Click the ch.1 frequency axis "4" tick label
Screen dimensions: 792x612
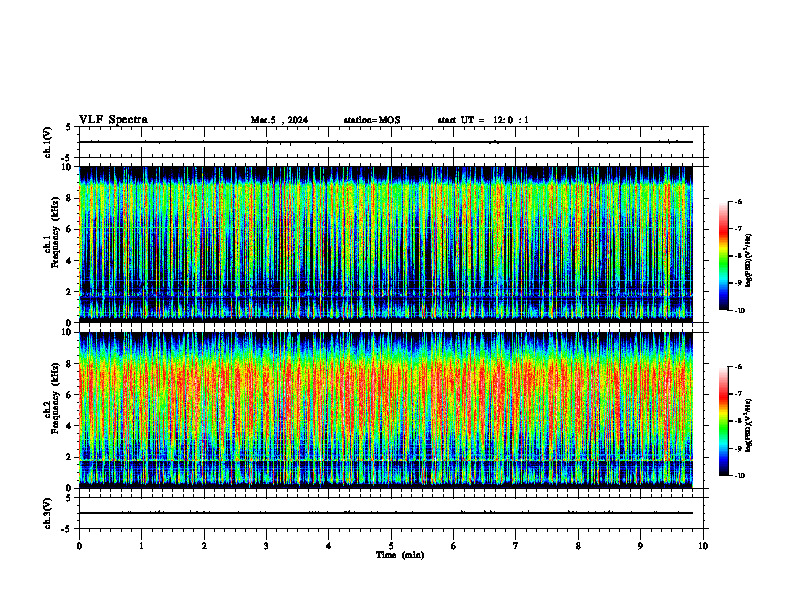coord(70,261)
